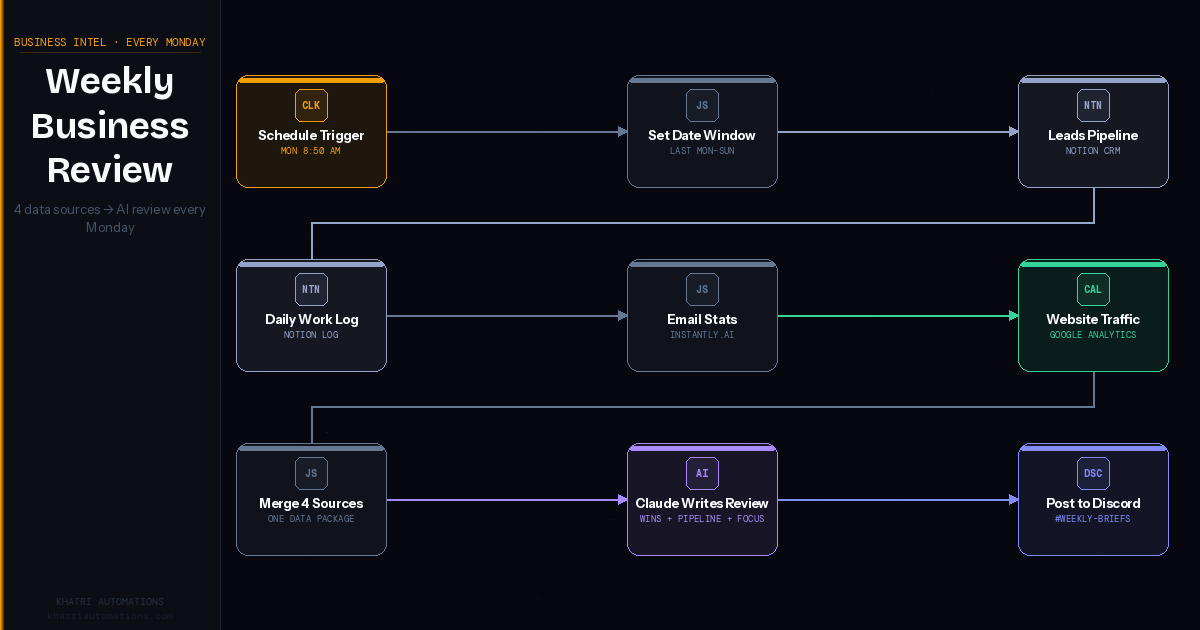Image resolution: width=1200 pixels, height=630 pixels.
Task: Select the Schedule Trigger node title
Action: point(311,135)
